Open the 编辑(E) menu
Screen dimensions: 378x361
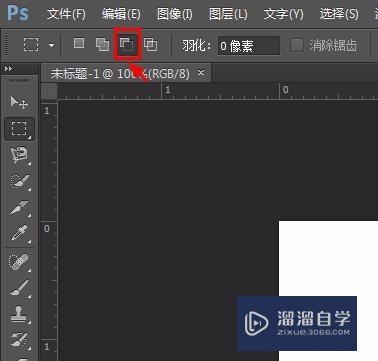(121, 14)
